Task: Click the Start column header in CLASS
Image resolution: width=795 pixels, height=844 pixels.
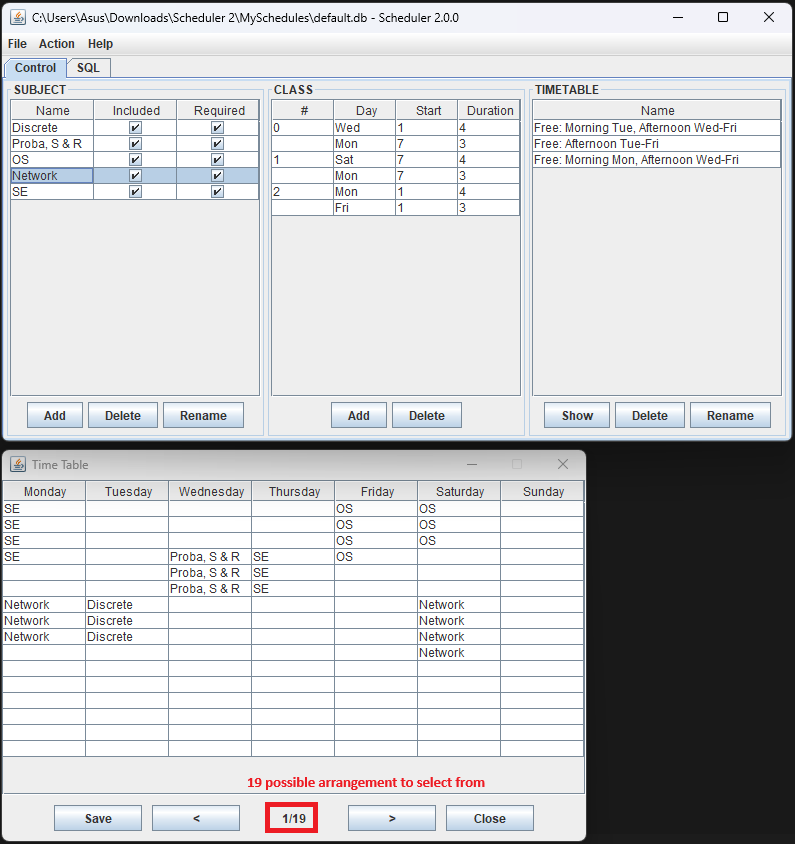Action: pyautogui.click(x=427, y=110)
